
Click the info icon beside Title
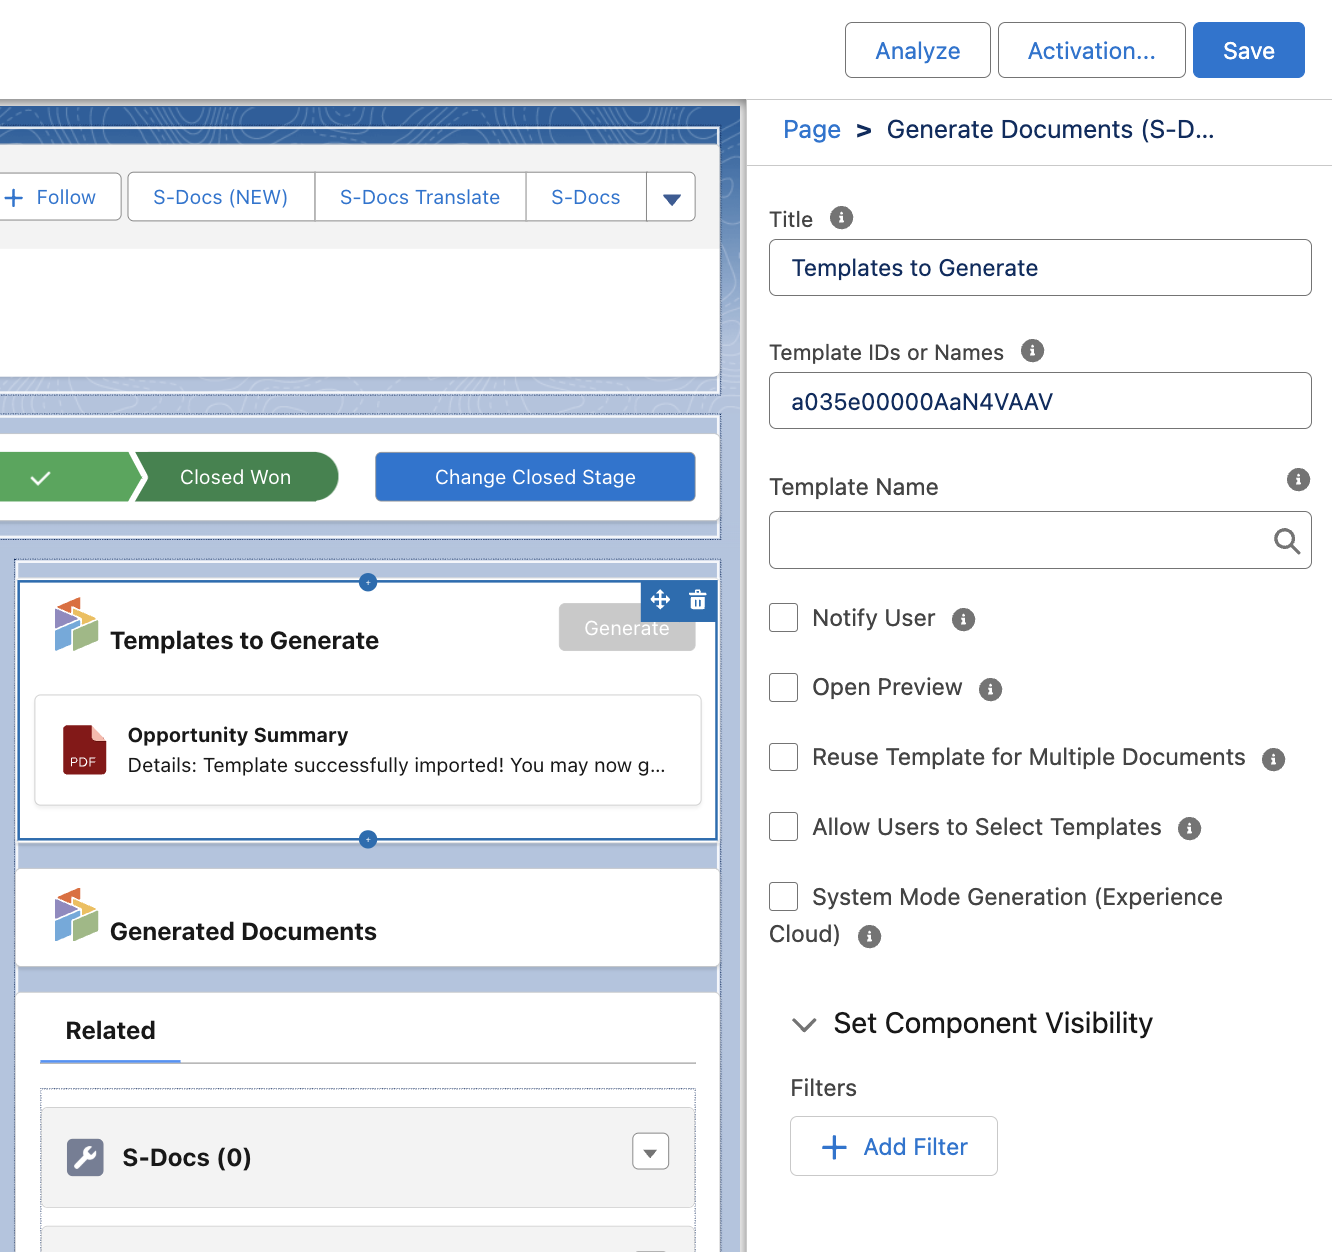(841, 218)
